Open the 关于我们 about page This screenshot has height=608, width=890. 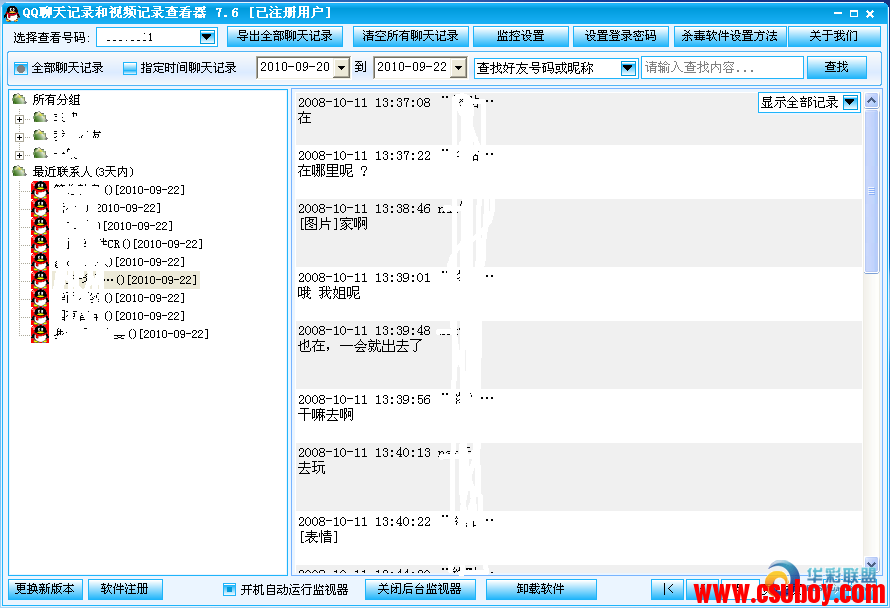tap(834, 36)
